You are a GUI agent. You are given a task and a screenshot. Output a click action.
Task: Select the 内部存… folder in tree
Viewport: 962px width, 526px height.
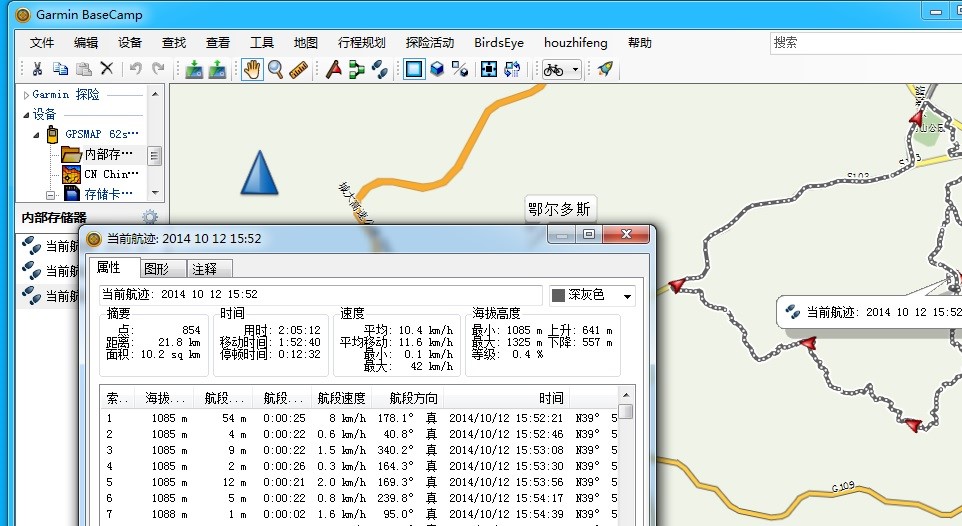click(97, 154)
